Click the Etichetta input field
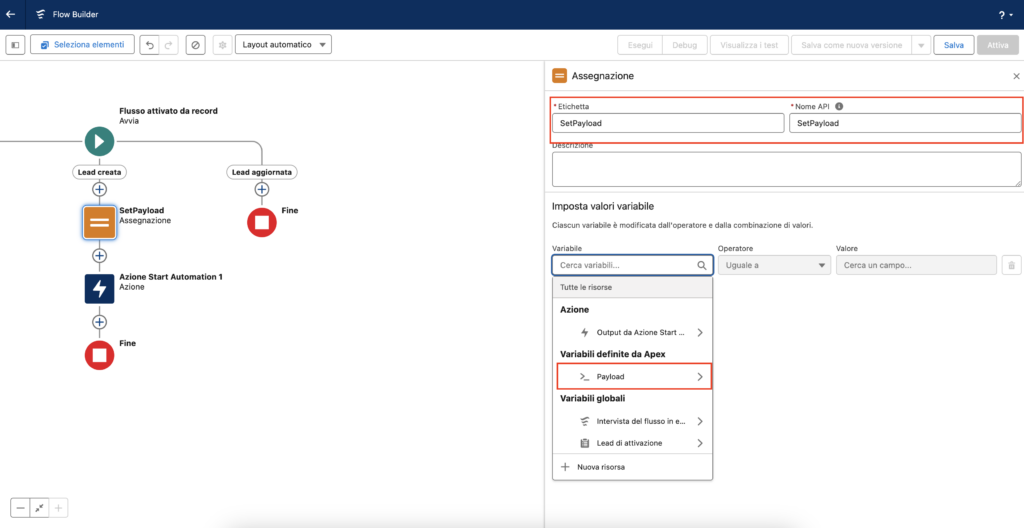Viewport: 1024px width, 528px height. (x=667, y=123)
